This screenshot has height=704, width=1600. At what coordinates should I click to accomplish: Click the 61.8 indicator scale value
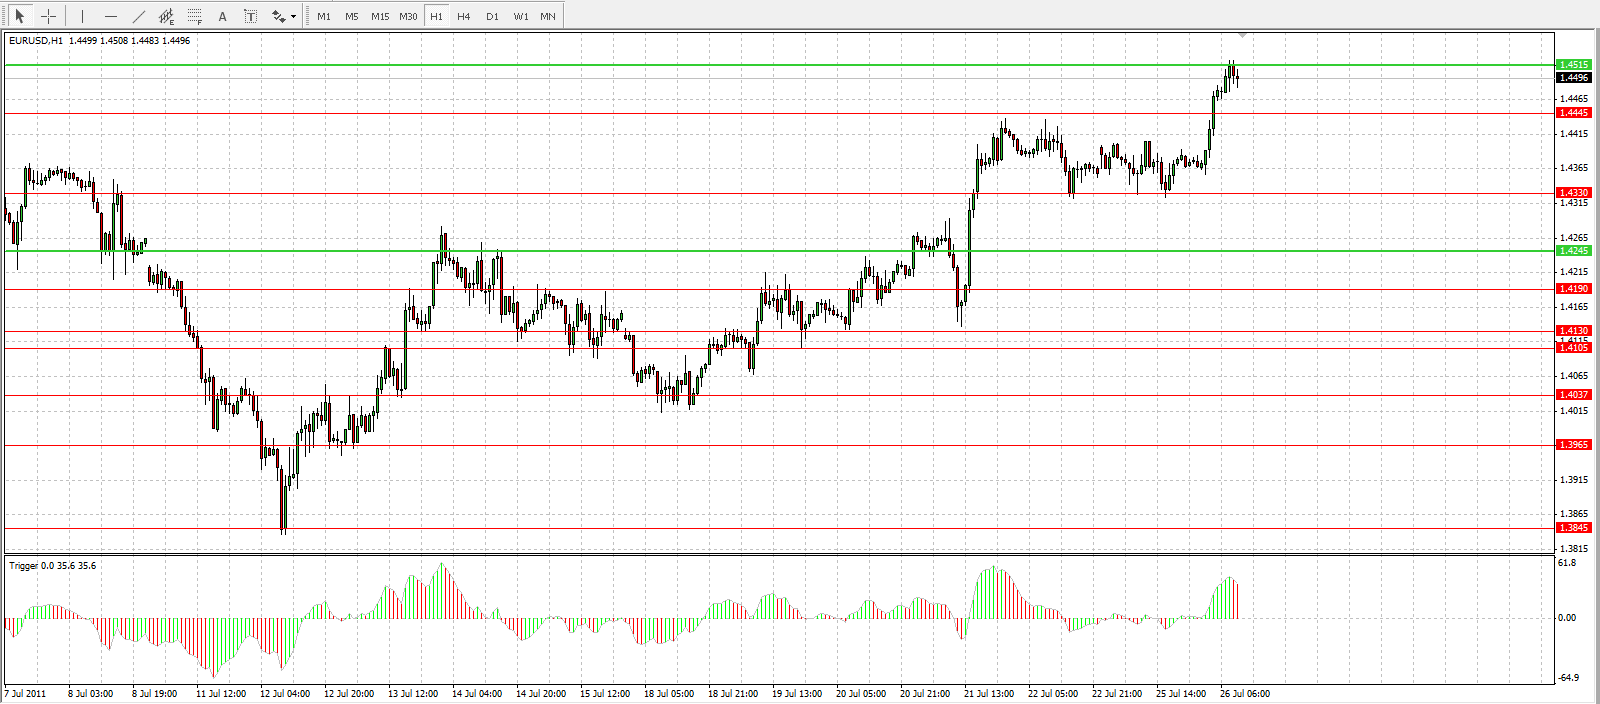[1567, 563]
